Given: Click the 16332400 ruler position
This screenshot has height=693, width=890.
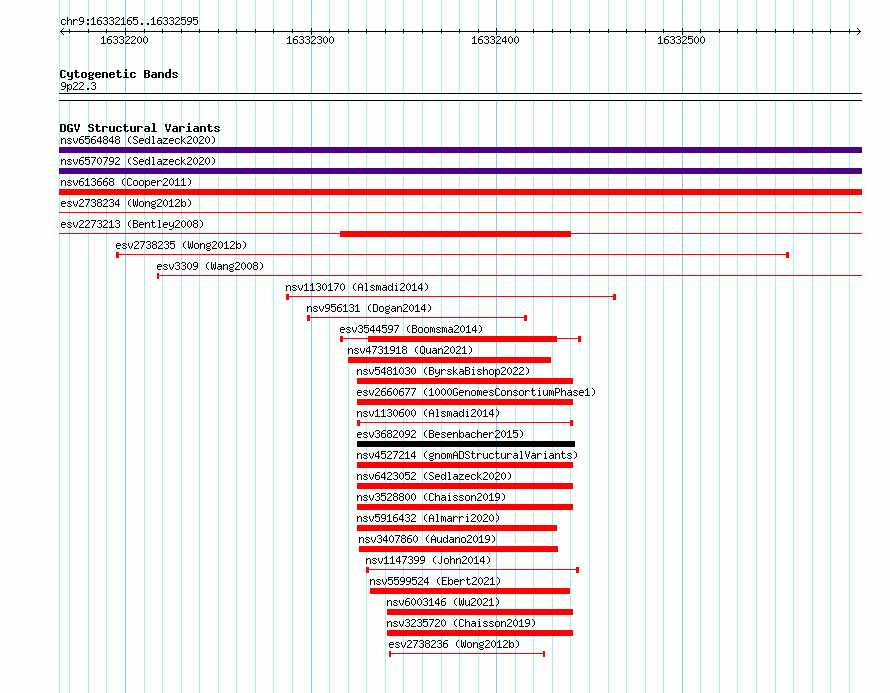Looking at the screenshot, I should pos(496,40).
